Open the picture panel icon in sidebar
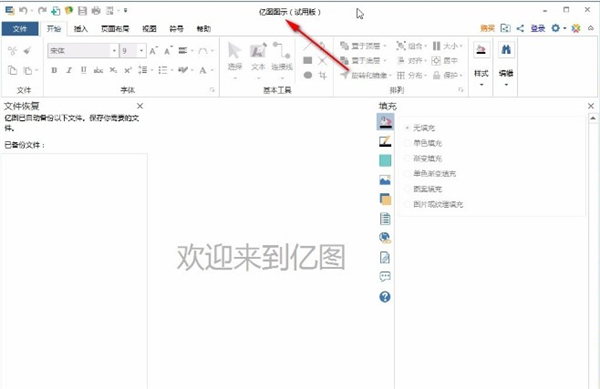Viewport: 600px width, 389px height. click(x=385, y=180)
